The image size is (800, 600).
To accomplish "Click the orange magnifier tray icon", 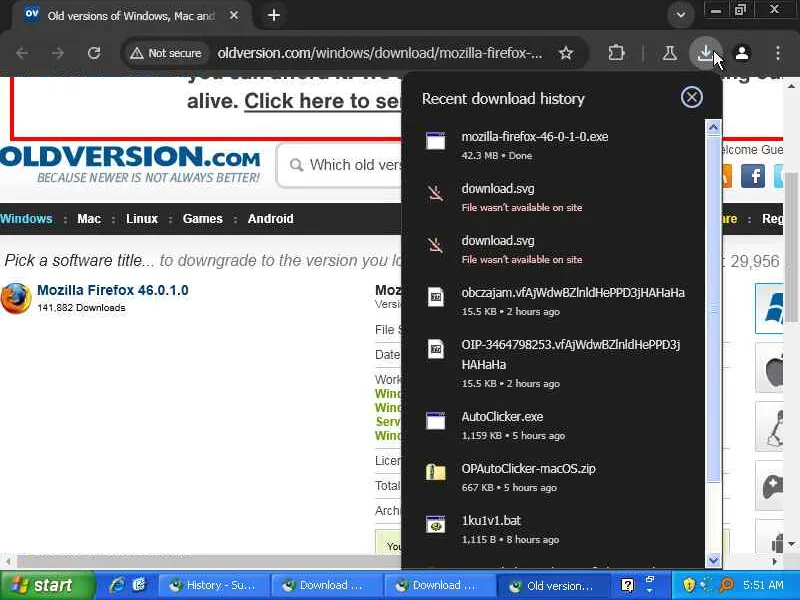I will (726, 585).
